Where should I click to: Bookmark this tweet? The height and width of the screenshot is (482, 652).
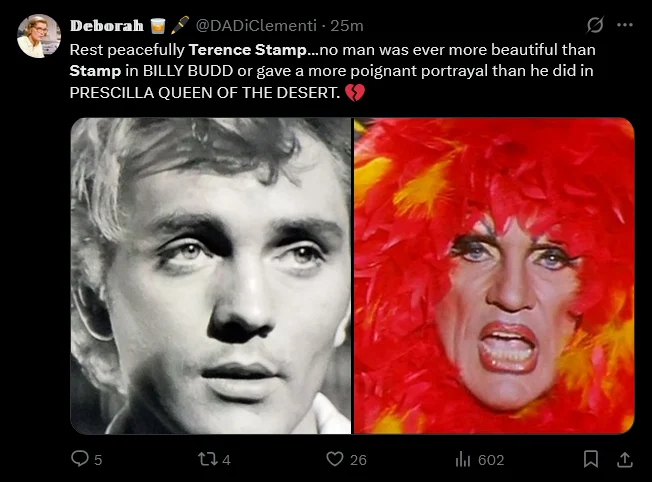(x=591, y=459)
